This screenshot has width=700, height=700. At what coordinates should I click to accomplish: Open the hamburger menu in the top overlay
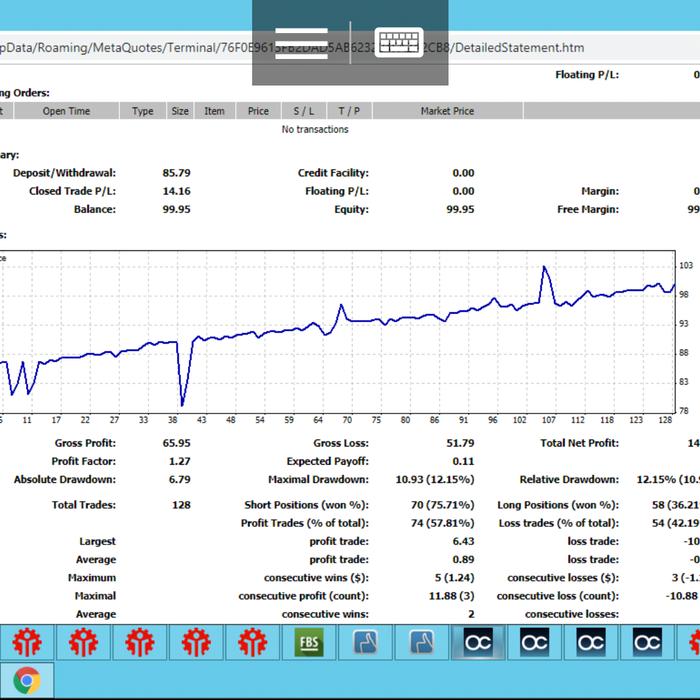point(301,43)
